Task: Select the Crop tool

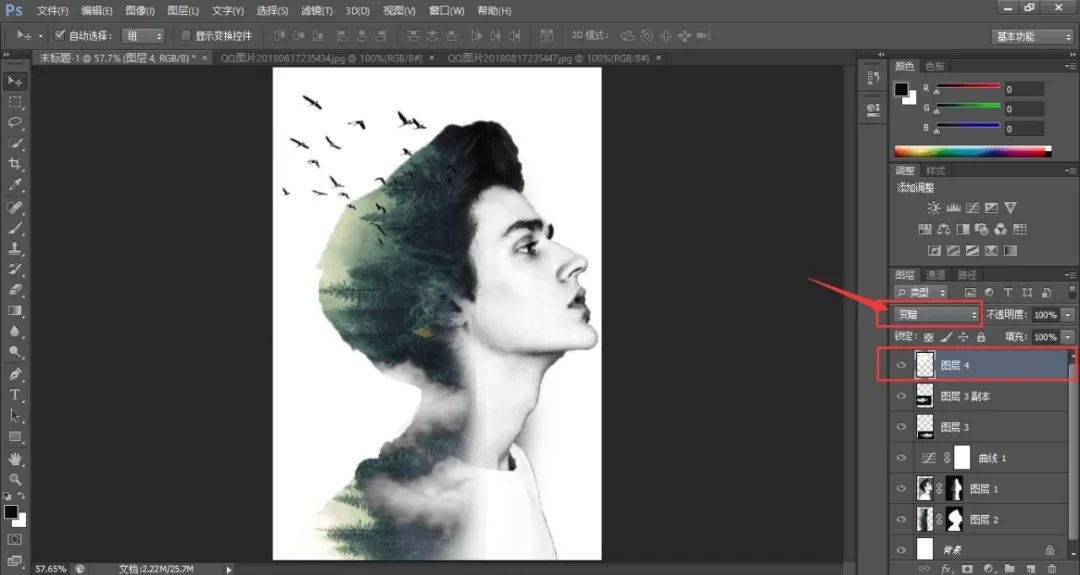Action: point(14,164)
